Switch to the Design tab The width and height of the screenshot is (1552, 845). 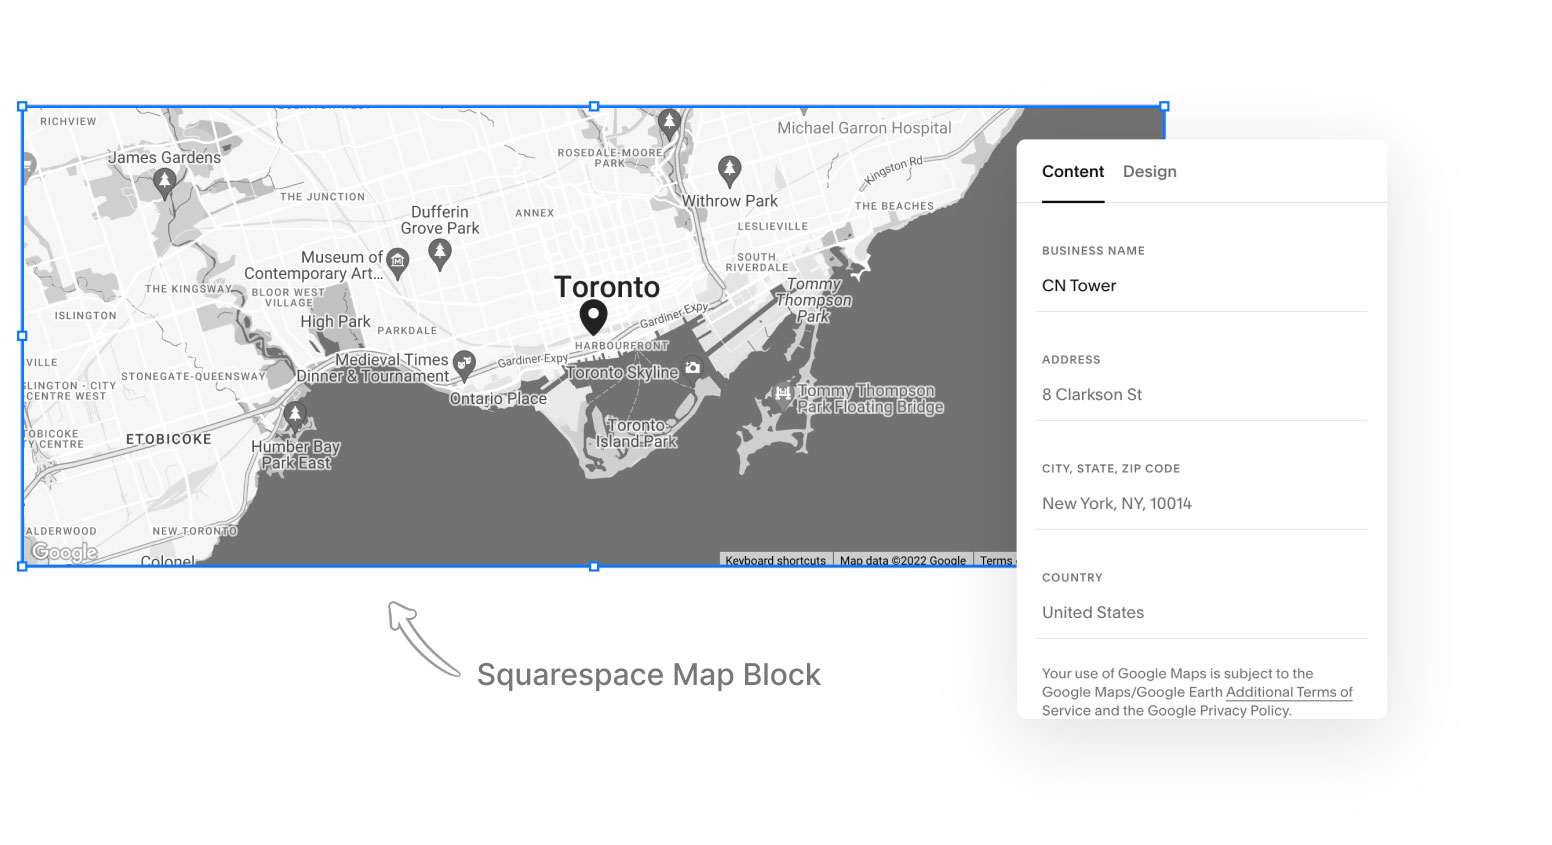coord(1149,171)
